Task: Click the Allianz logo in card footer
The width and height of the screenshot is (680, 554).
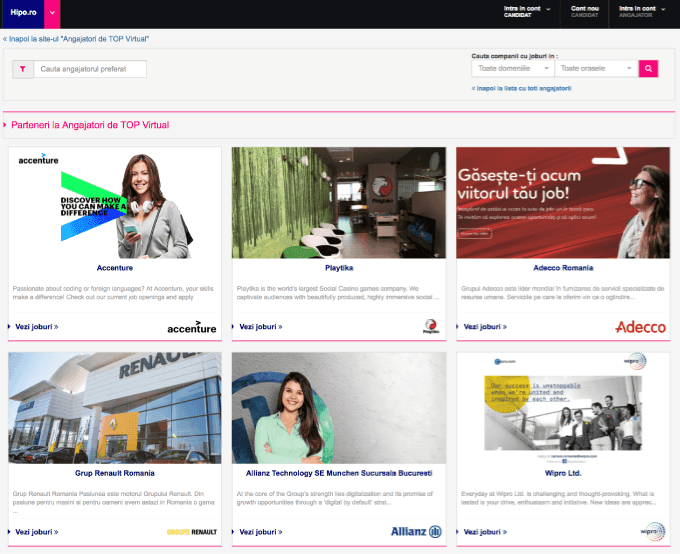Action: (x=416, y=531)
